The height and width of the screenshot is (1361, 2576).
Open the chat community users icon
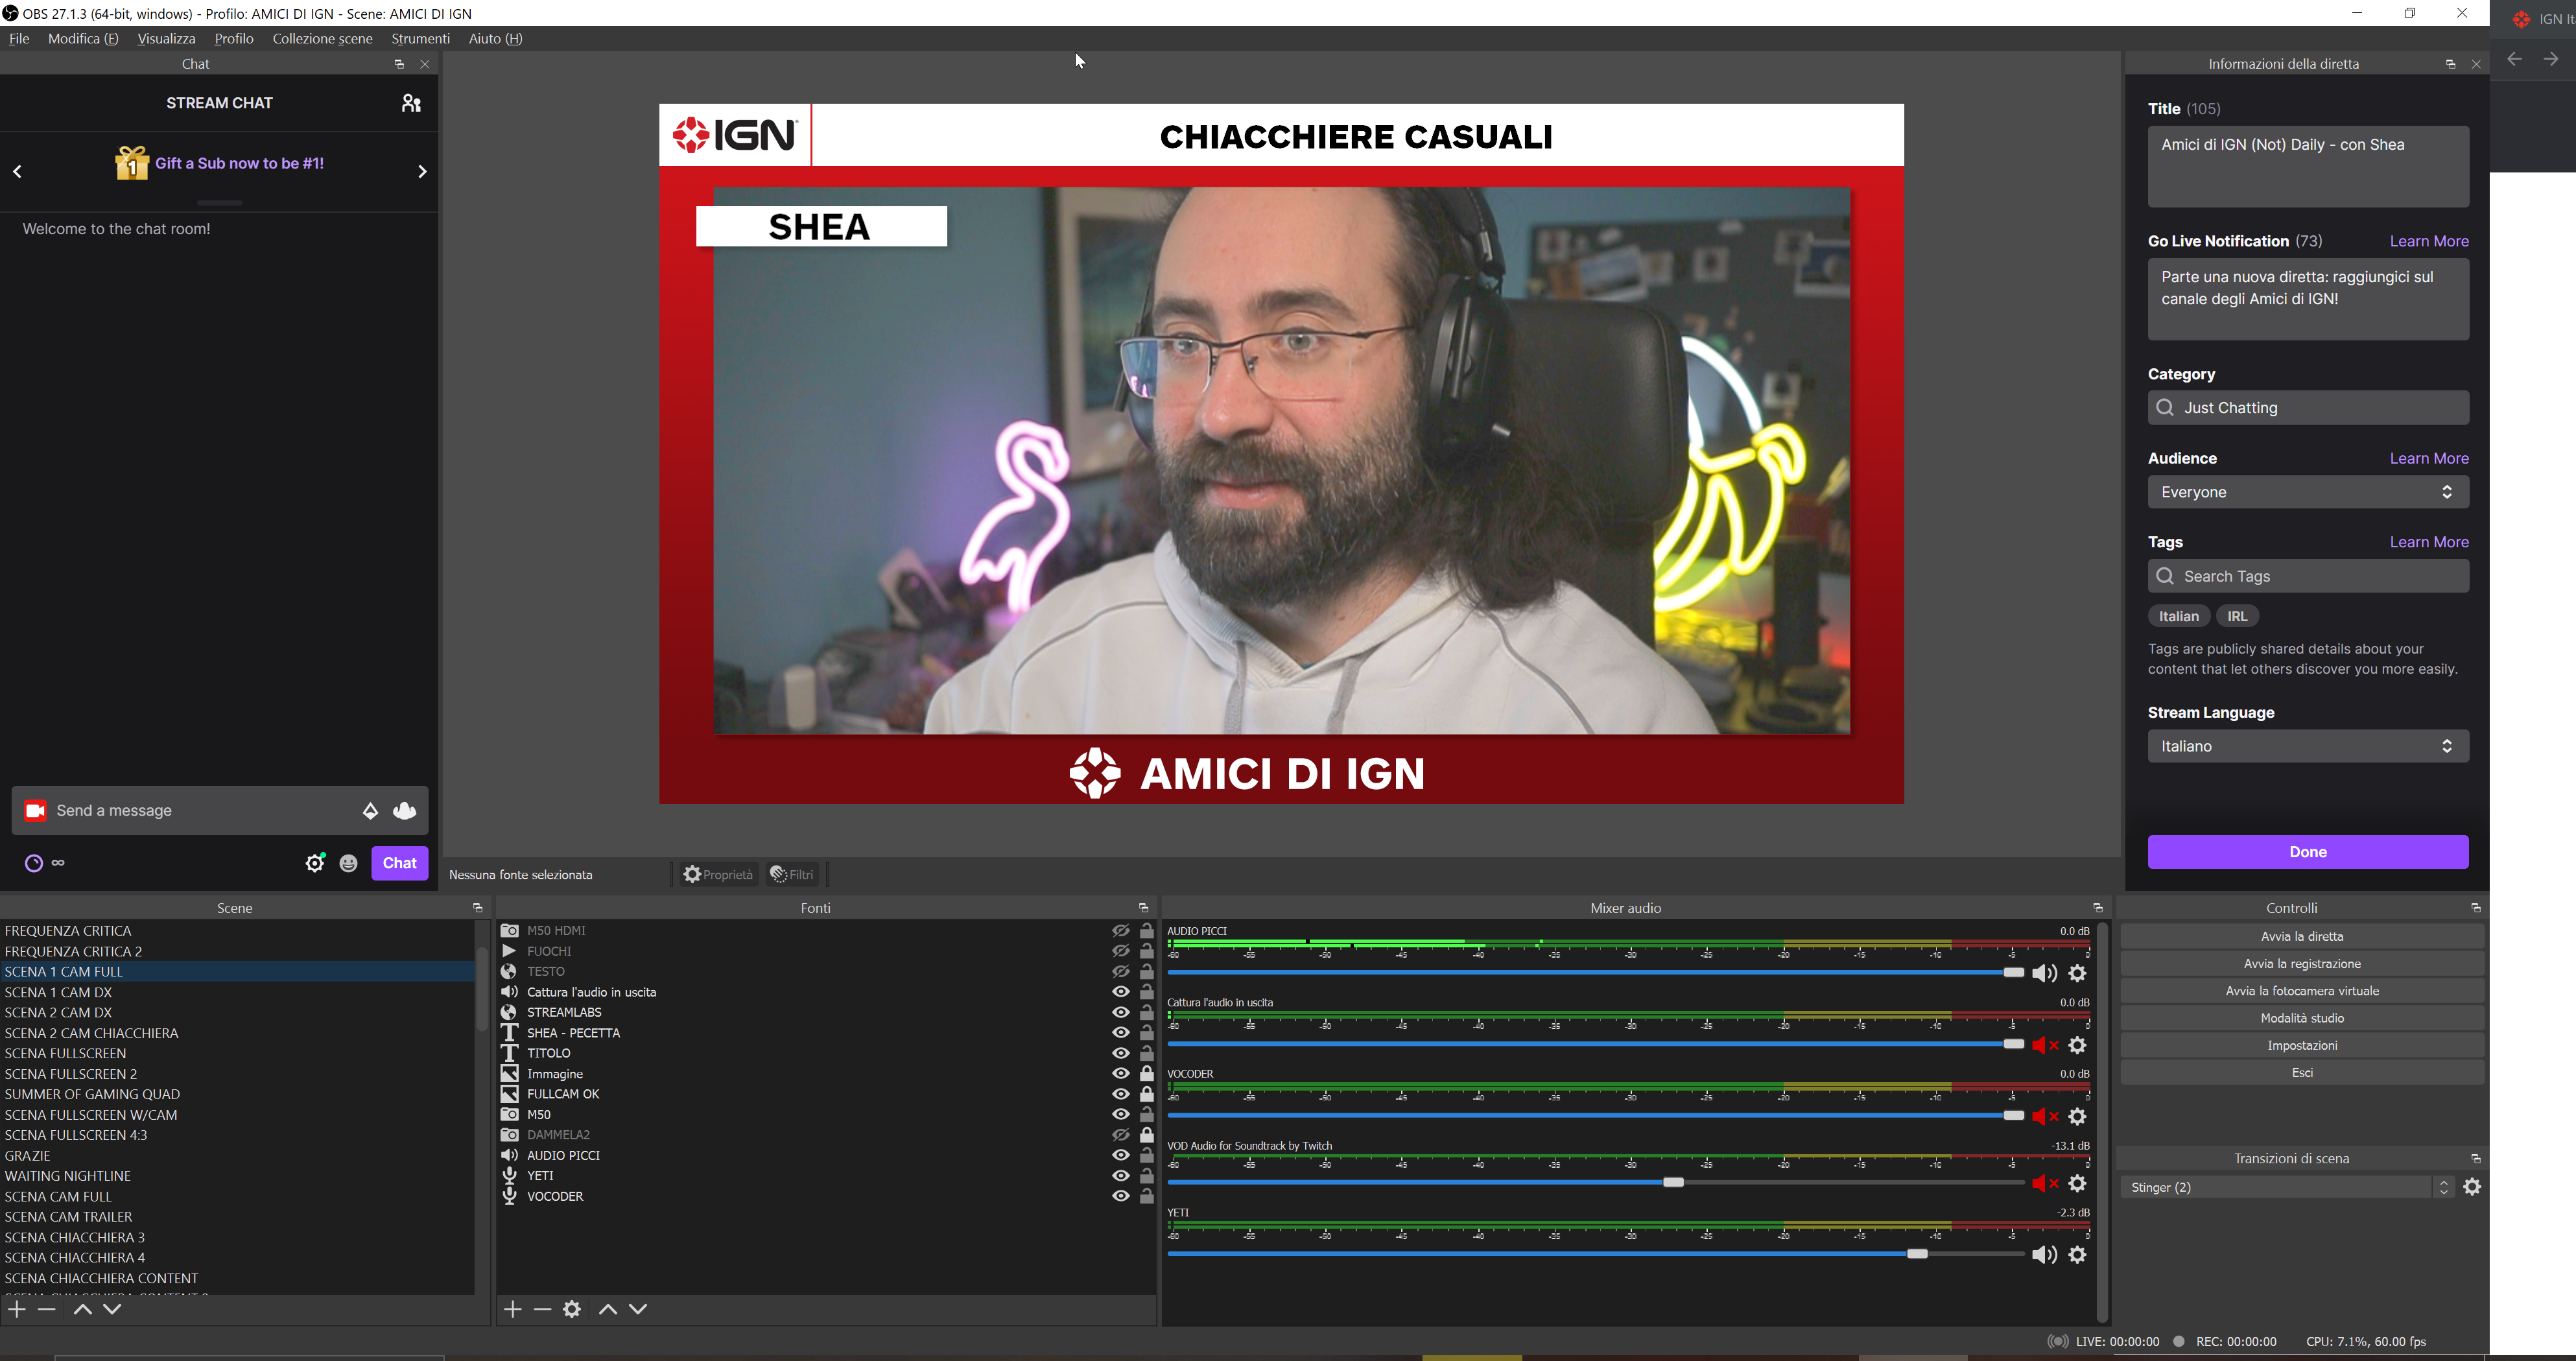pyautogui.click(x=411, y=103)
